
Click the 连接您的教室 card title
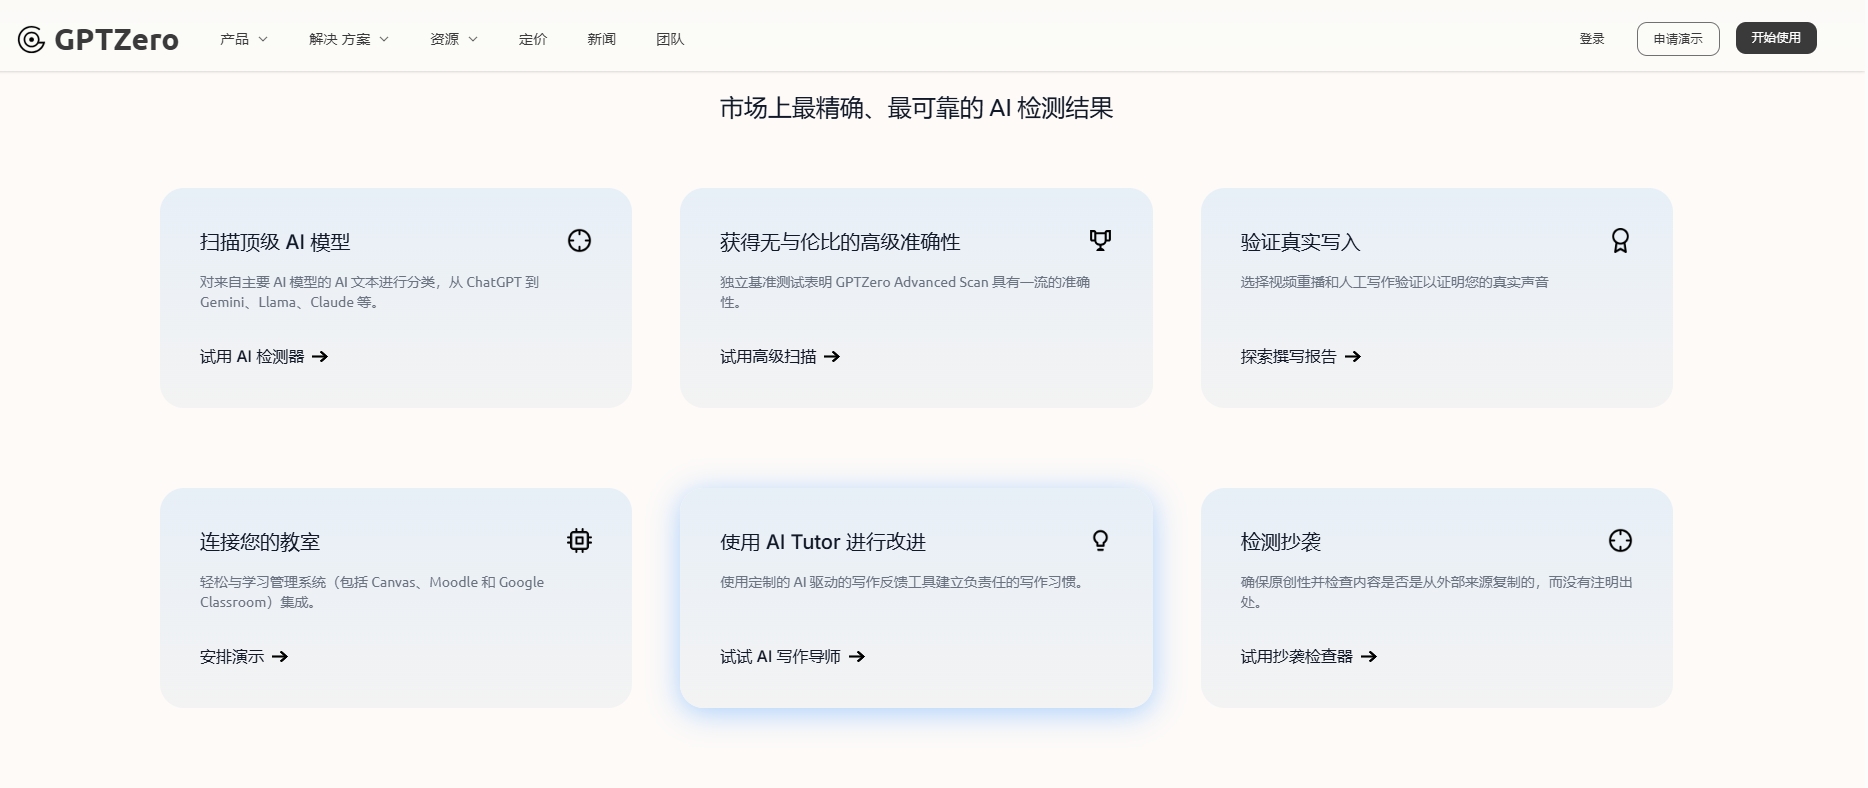click(260, 542)
